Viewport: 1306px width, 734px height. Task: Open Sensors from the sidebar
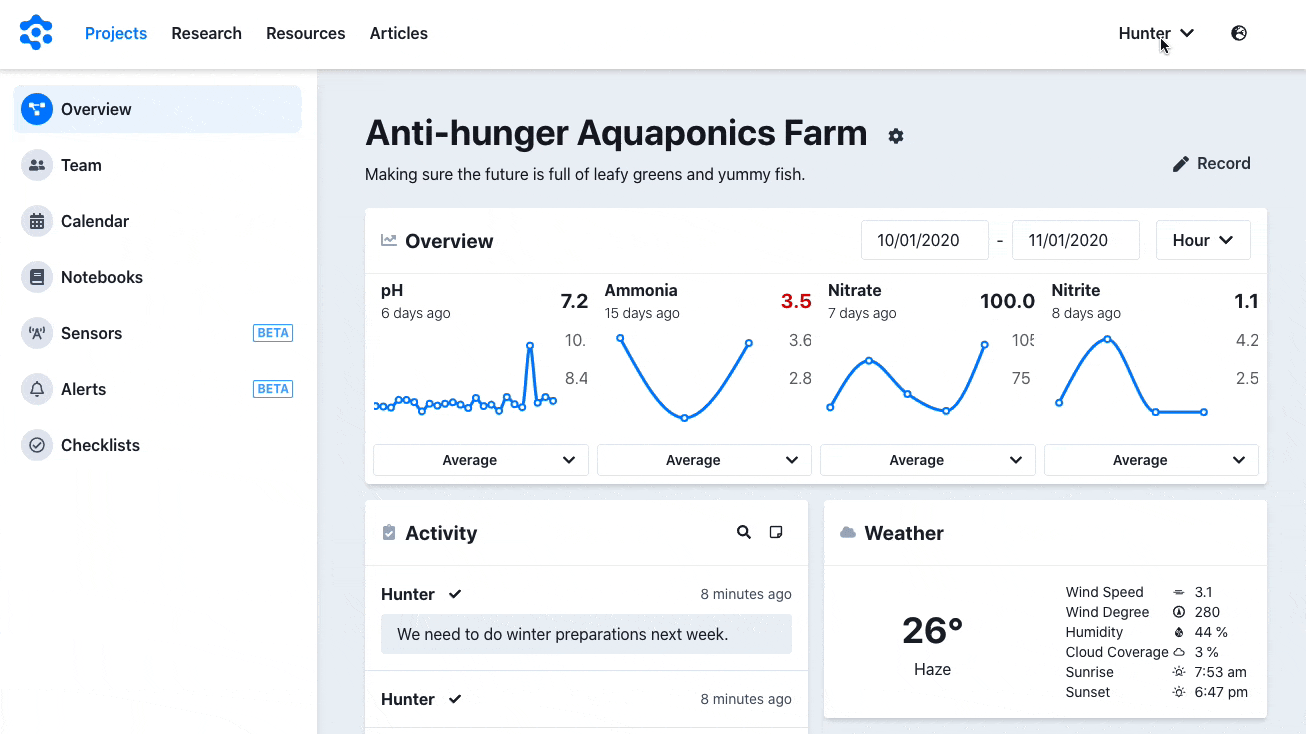click(91, 333)
